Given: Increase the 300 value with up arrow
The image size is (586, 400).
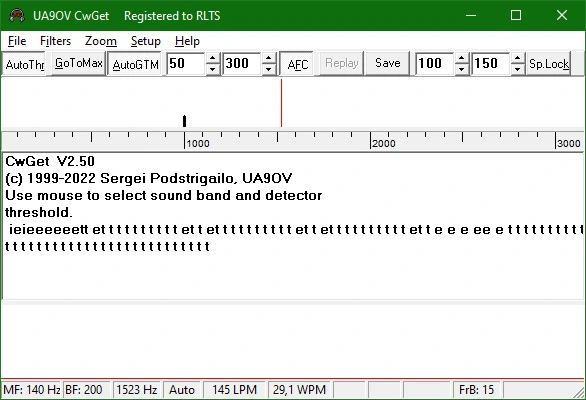Looking at the screenshot, I should [269, 58].
